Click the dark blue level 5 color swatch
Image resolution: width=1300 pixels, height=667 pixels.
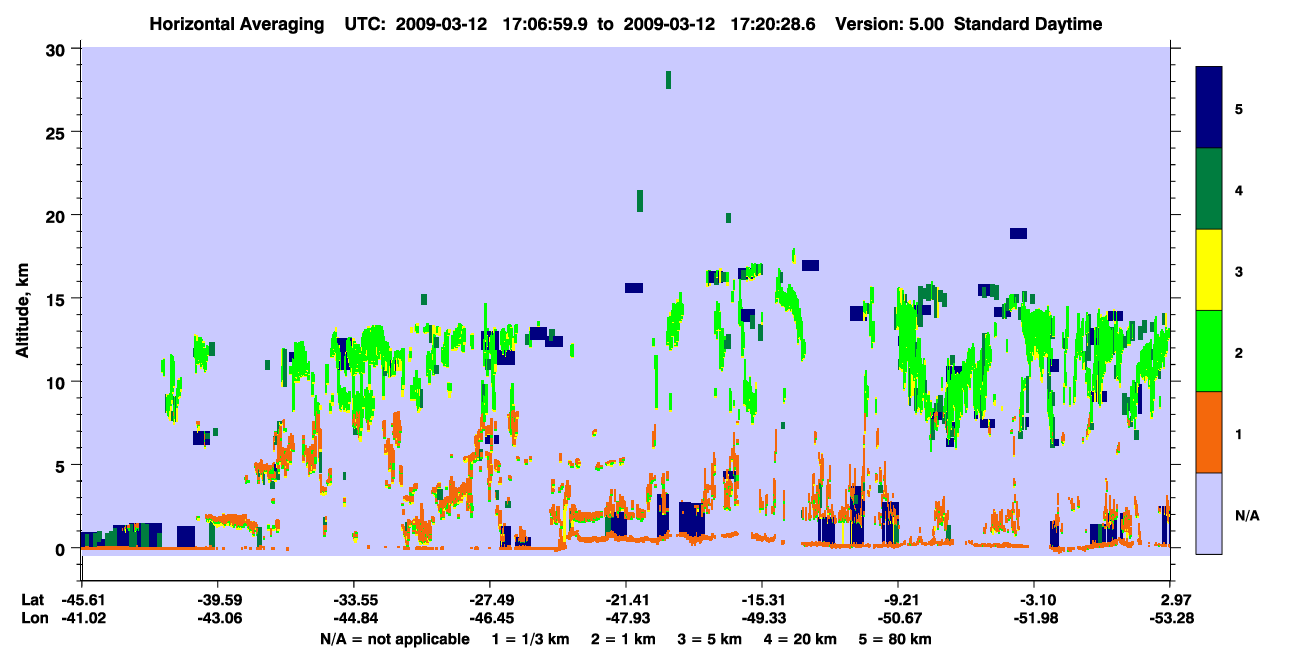(1209, 107)
